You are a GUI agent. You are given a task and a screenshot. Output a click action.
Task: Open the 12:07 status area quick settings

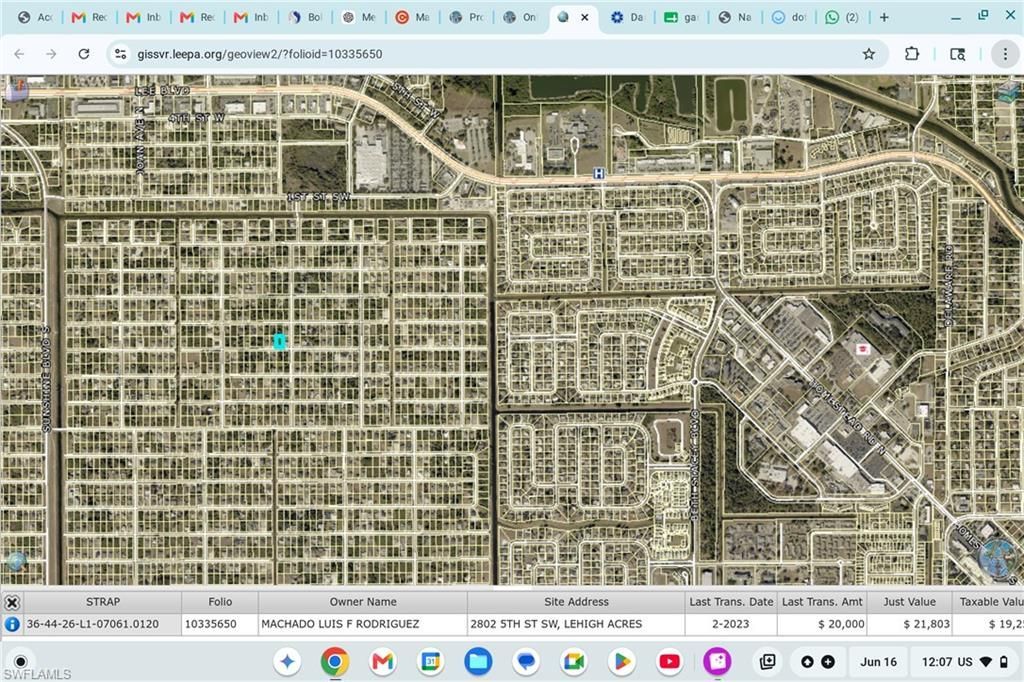965,662
